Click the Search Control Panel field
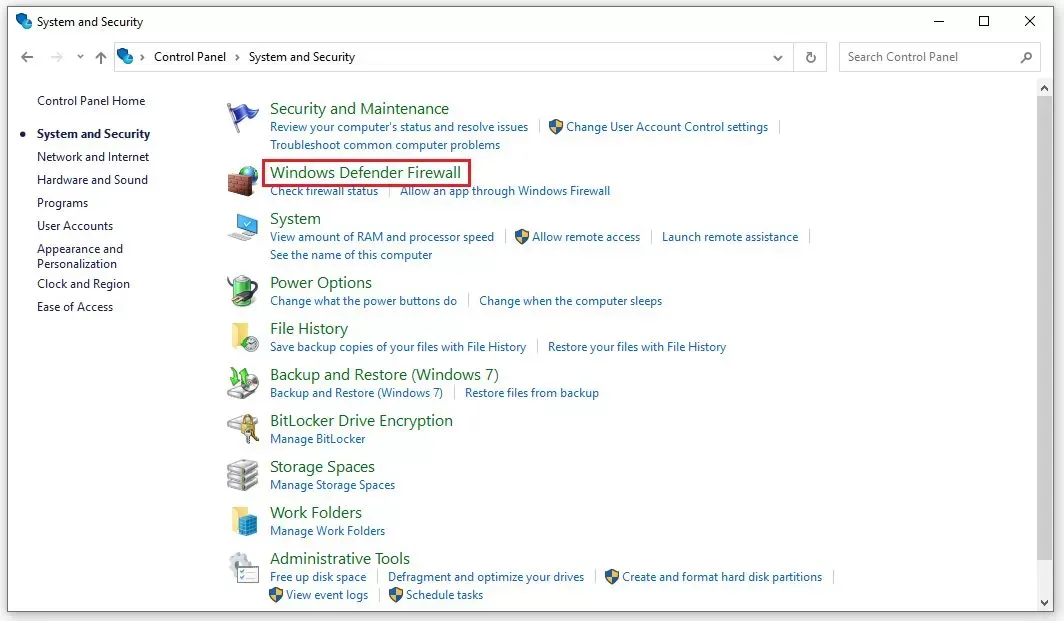 pos(930,58)
